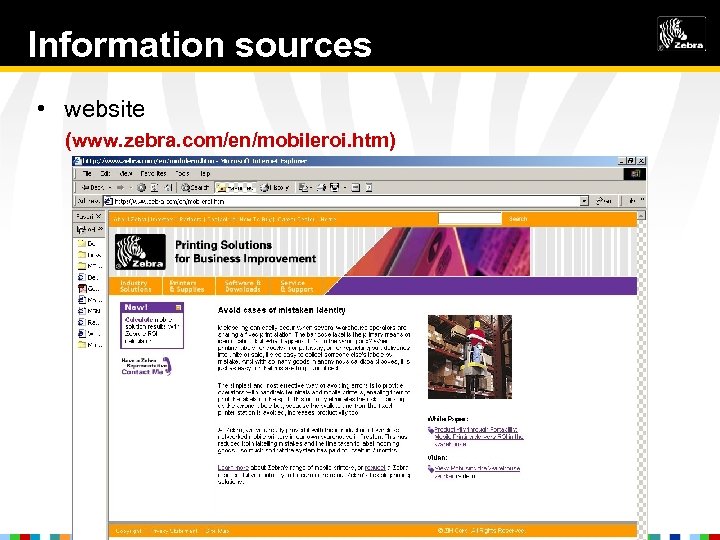The width and height of the screenshot is (720, 540).
Task: Open the Service & Support tab
Action: pyautogui.click(x=297, y=286)
